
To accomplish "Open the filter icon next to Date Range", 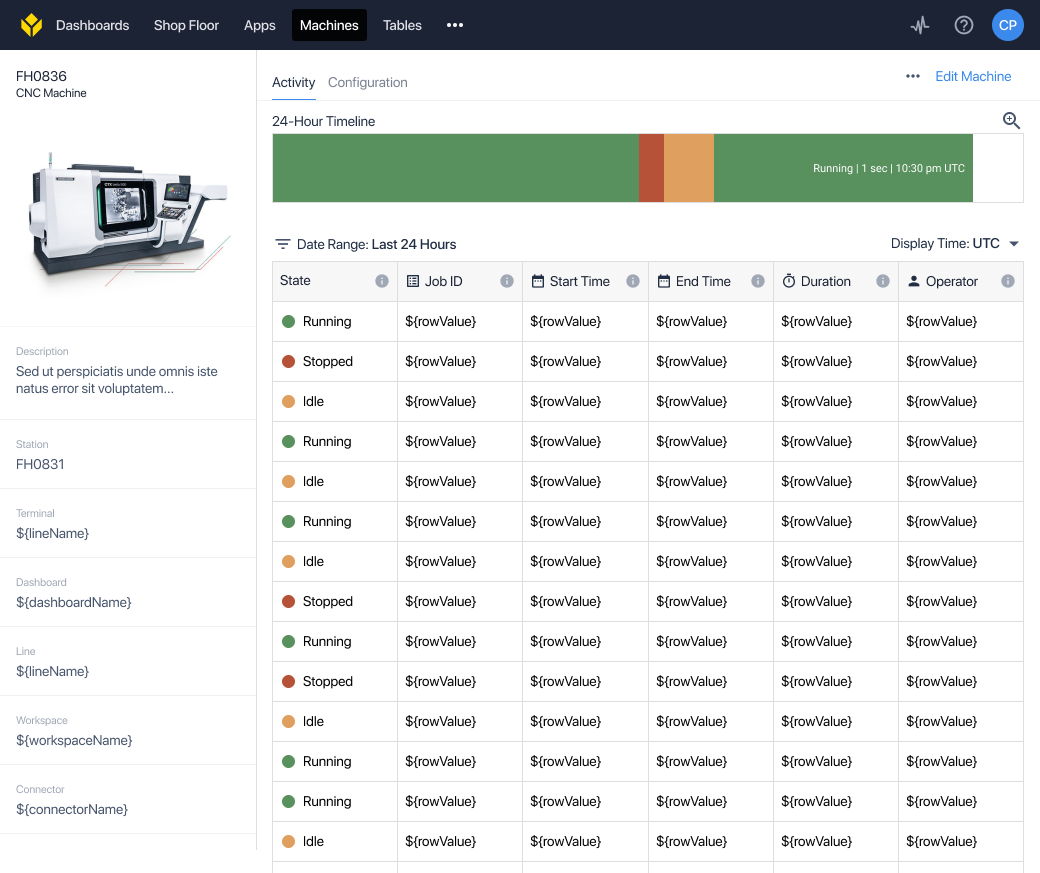I will (x=282, y=243).
